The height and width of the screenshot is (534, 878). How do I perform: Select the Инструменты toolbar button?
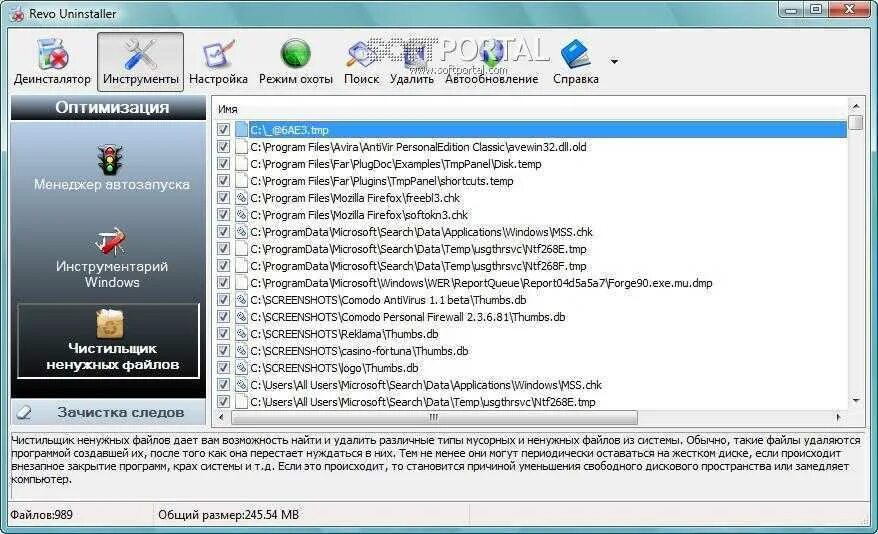pos(141,62)
